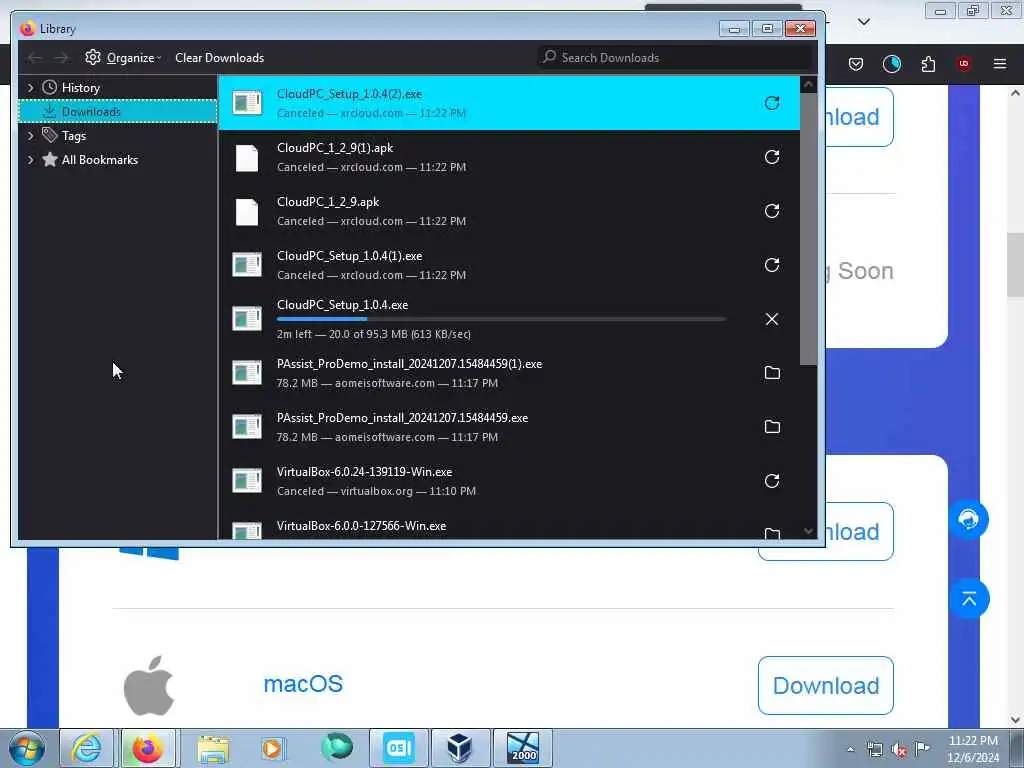Click the macOS Download button
The height and width of the screenshot is (768, 1024).
pos(825,686)
